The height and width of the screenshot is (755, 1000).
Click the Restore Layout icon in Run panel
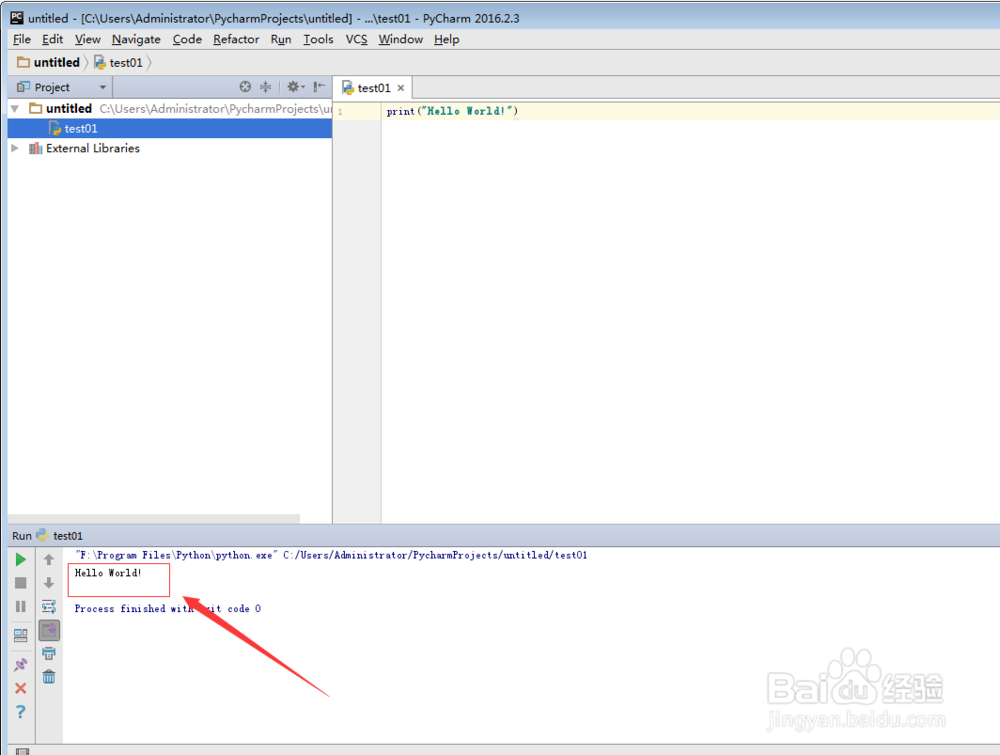coord(20,635)
